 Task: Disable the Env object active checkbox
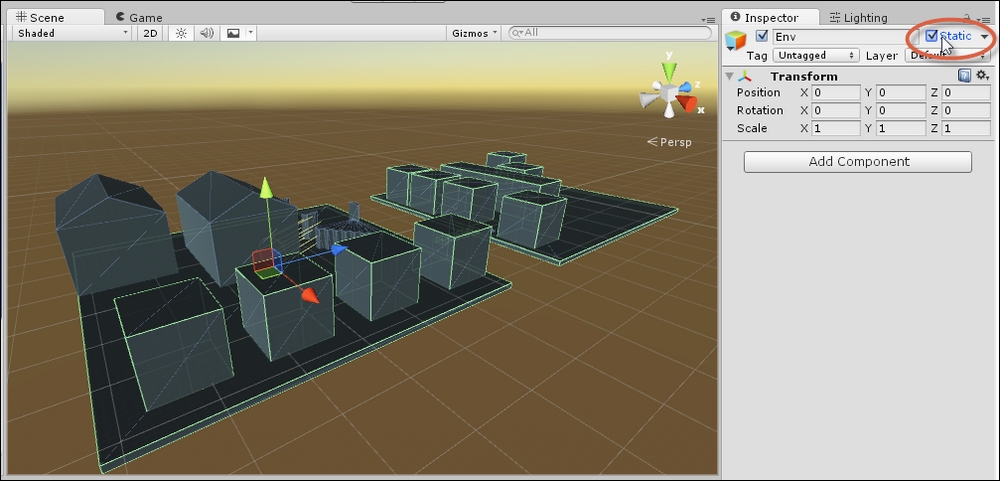[762, 37]
